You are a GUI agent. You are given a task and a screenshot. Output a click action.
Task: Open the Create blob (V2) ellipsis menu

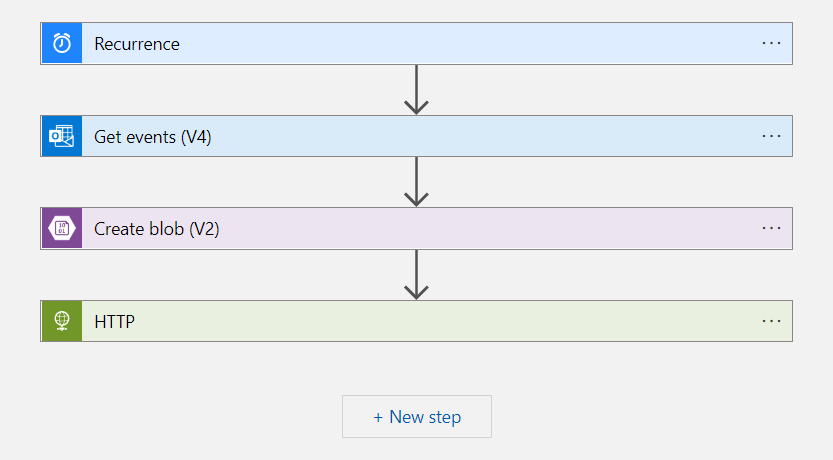pos(771,229)
